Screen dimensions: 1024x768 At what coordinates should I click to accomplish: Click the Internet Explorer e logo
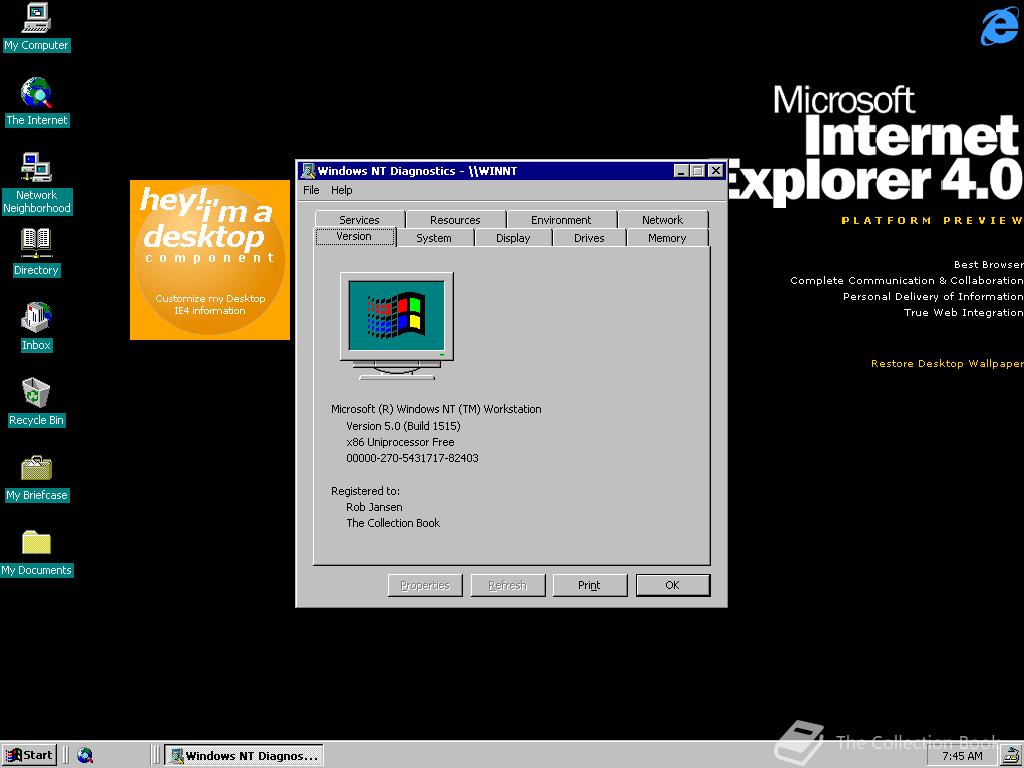(x=999, y=26)
